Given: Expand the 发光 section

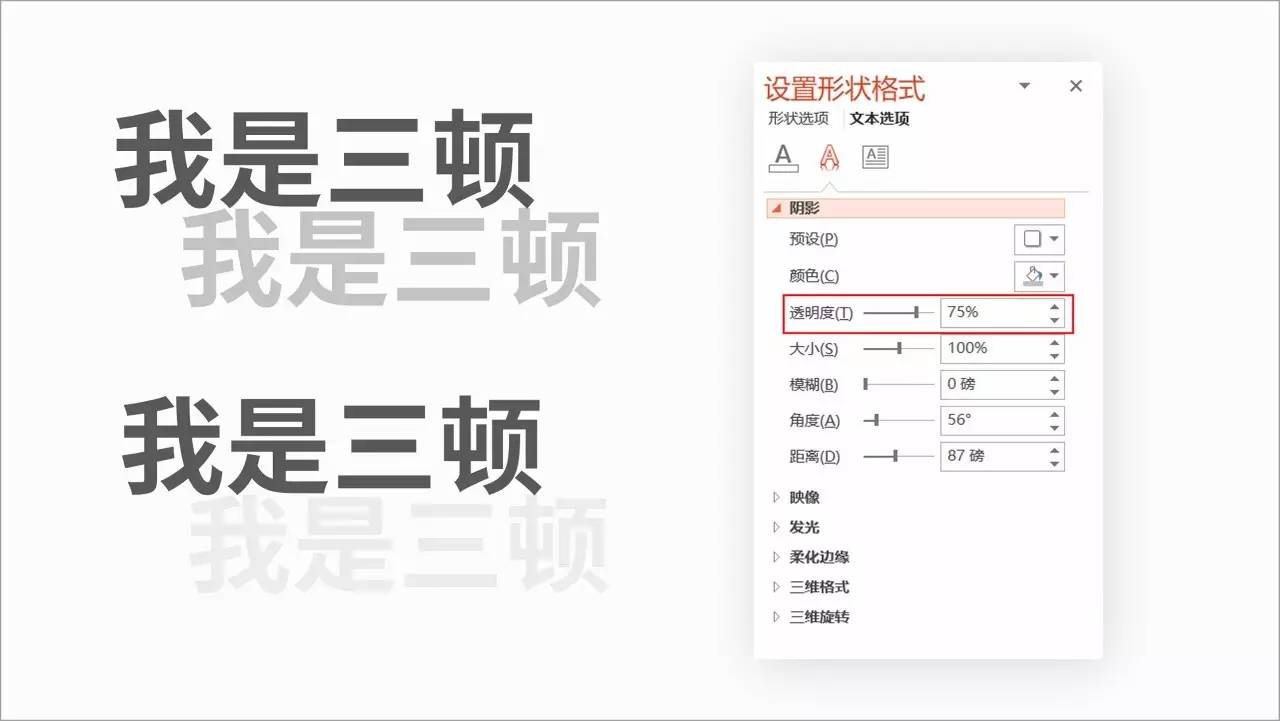Looking at the screenshot, I should click(x=803, y=528).
